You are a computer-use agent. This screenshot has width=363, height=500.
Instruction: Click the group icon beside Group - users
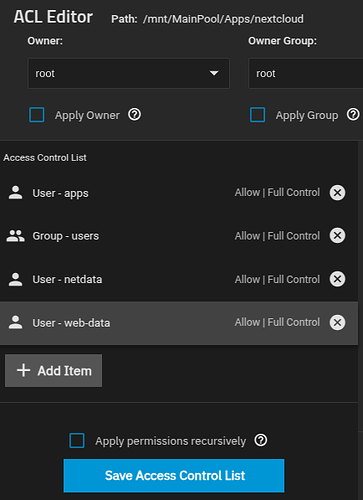[x=15, y=236]
